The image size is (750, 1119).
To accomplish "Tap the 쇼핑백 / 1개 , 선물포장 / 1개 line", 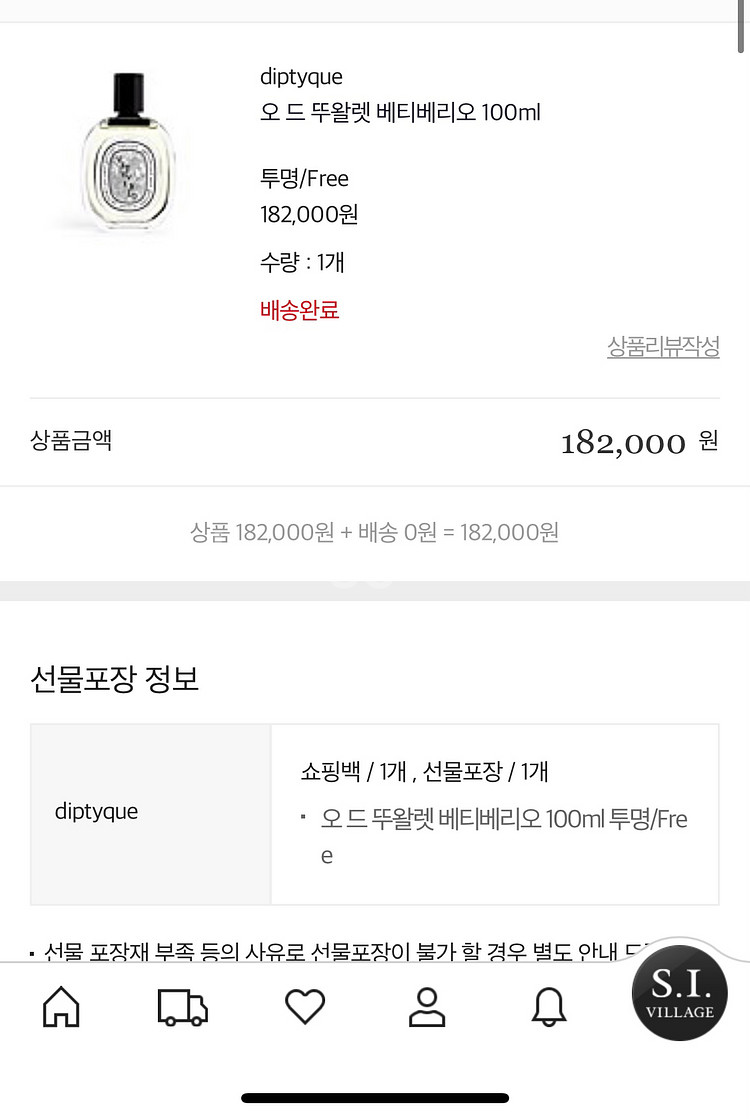I will tap(424, 772).
